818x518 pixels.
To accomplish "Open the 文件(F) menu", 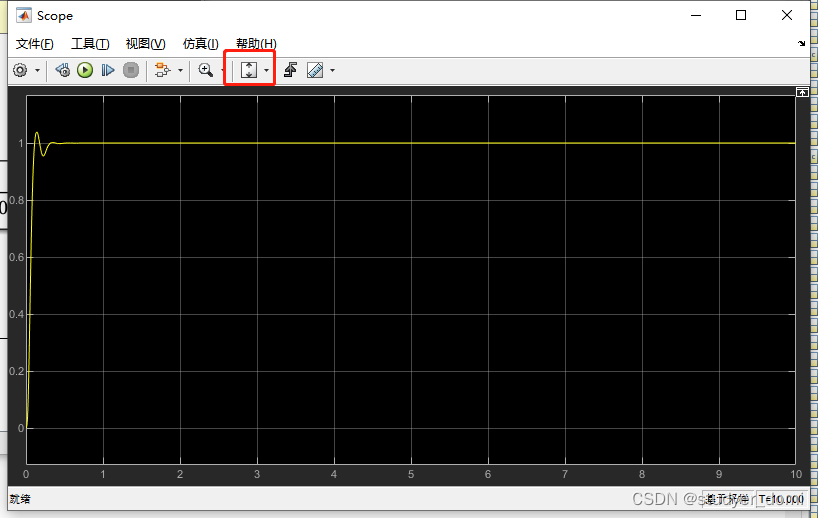I will point(34,44).
